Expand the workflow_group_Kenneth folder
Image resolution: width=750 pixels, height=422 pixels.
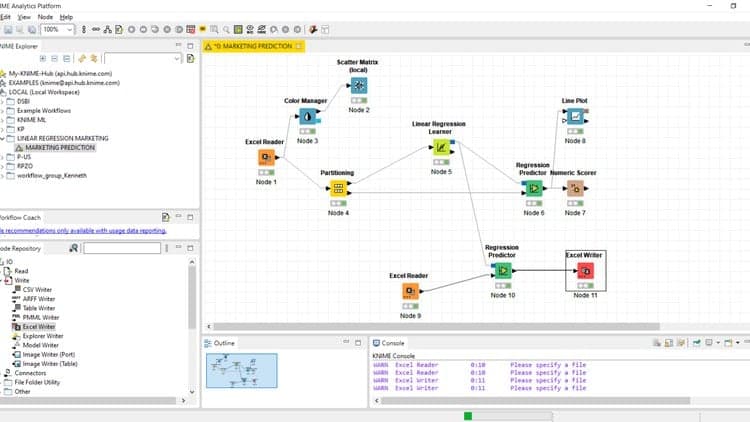point(2,176)
